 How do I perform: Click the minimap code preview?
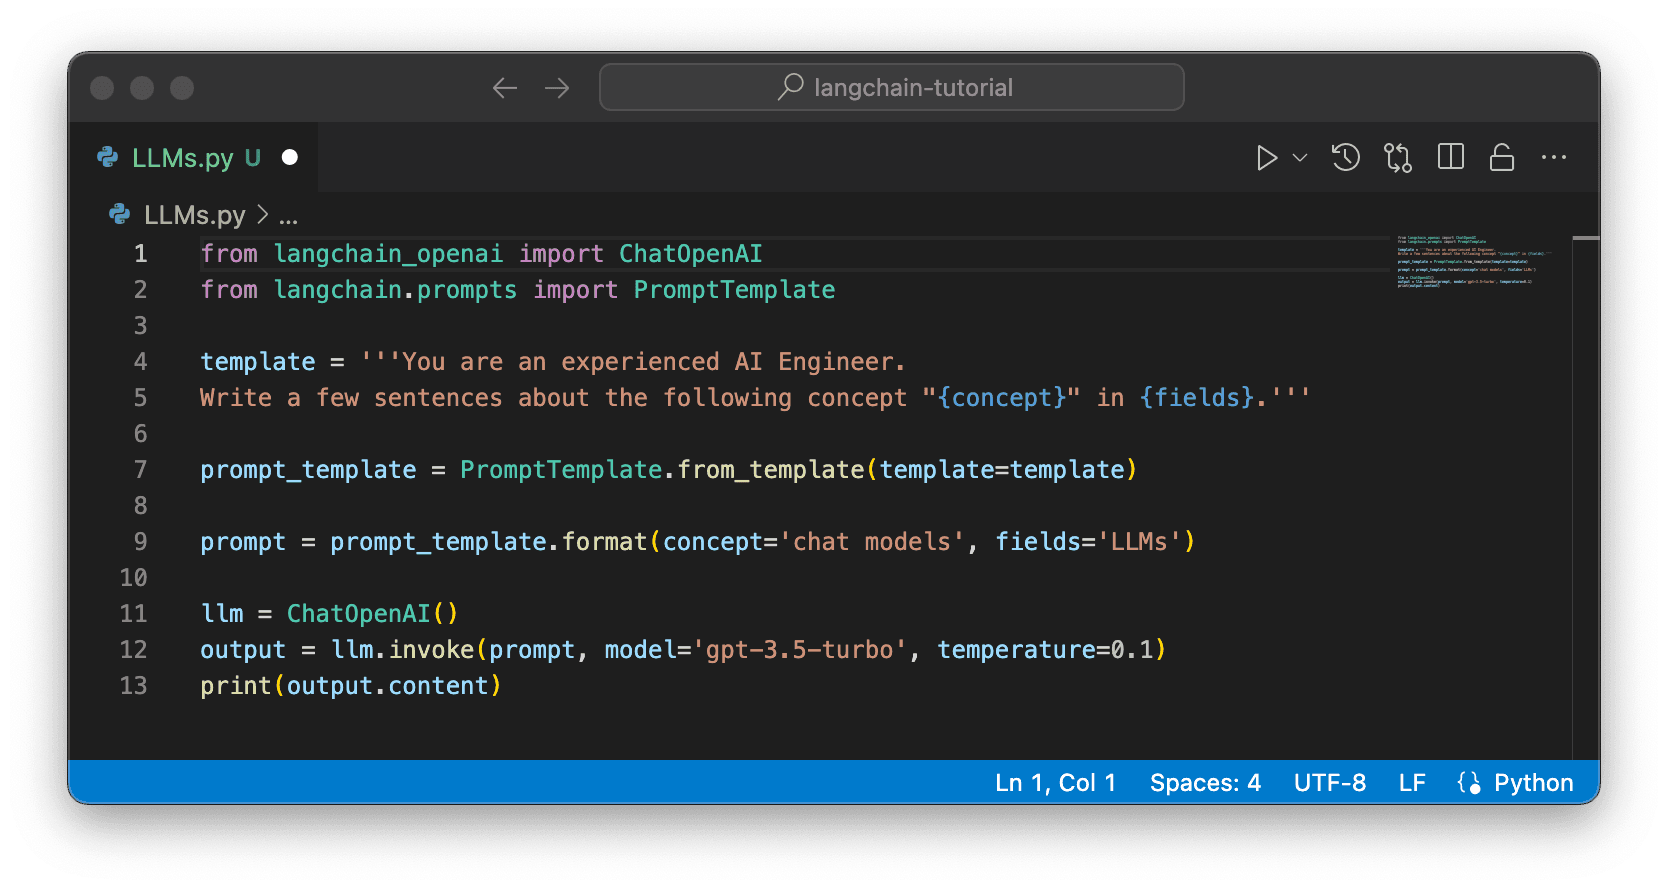pos(1474,262)
